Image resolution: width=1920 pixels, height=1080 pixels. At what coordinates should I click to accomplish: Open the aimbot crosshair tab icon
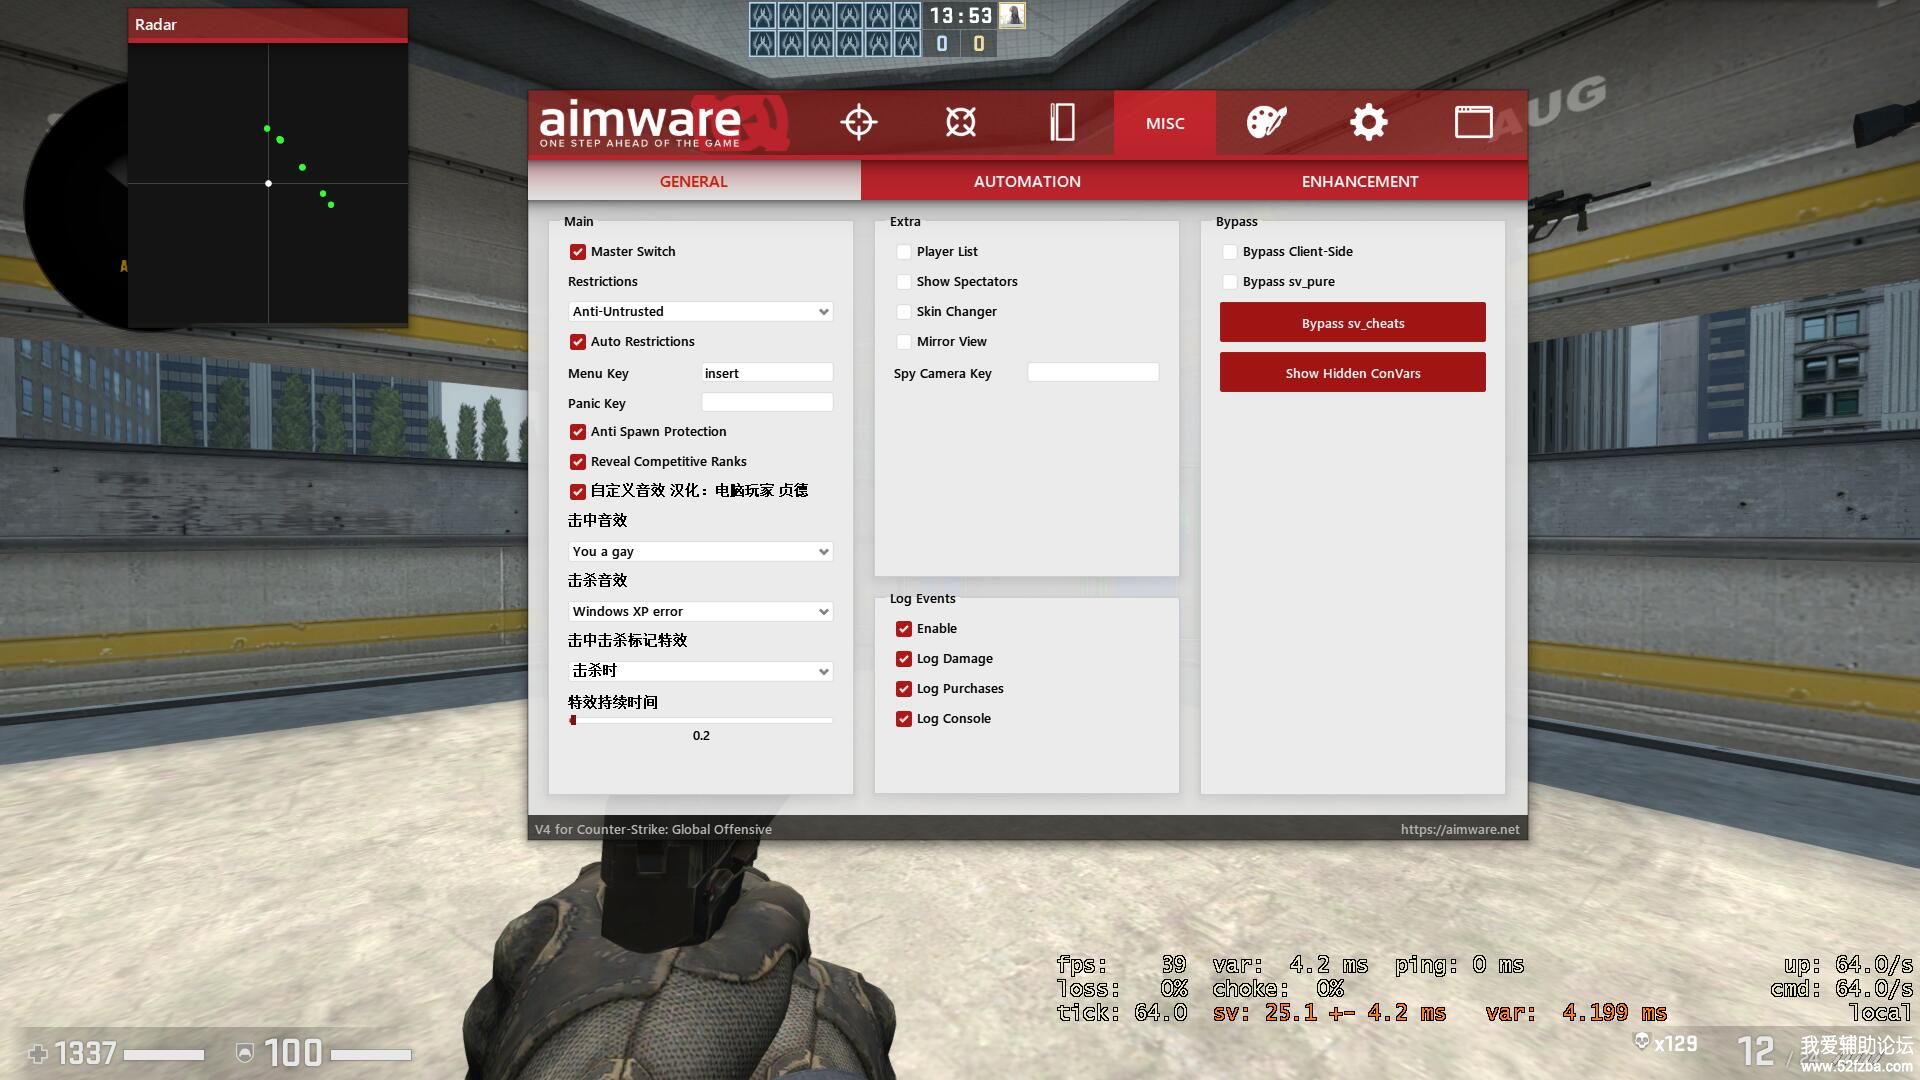click(x=858, y=122)
